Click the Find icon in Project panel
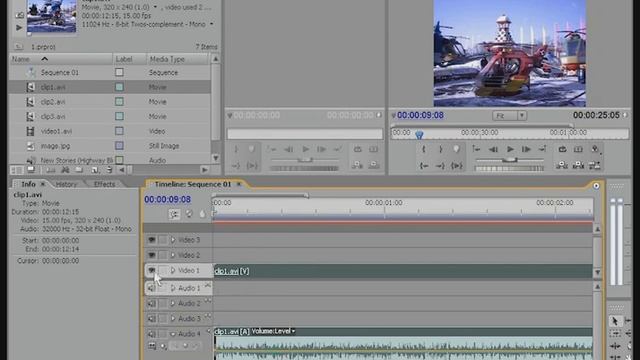The image size is (640, 360). (65, 170)
